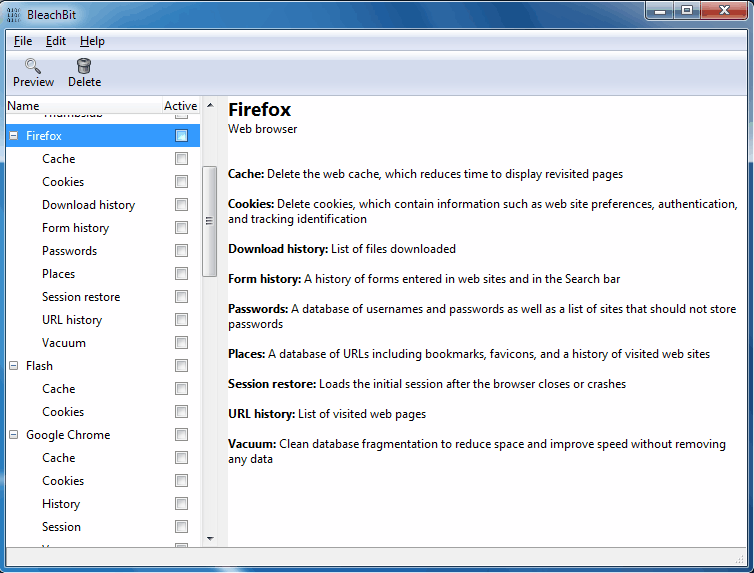Enable the Flash Cookies checkbox
Viewport: 754px width, 573px height.
[x=181, y=411]
